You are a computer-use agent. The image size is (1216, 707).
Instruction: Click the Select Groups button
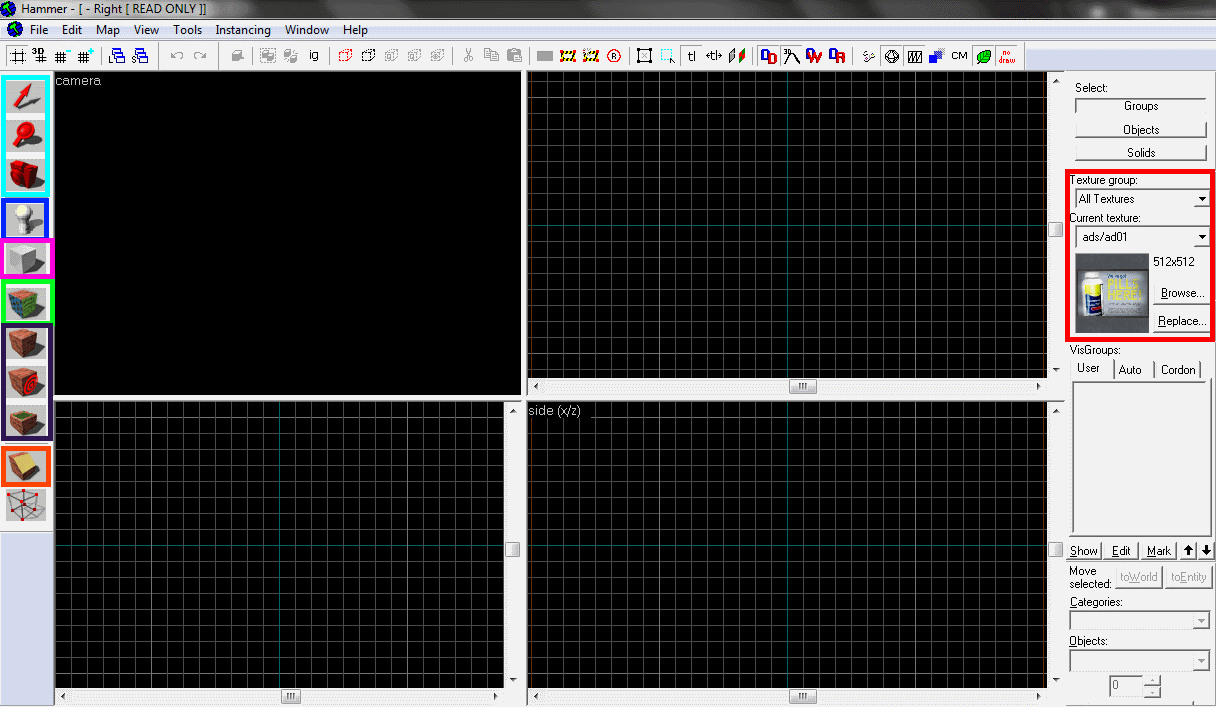point(1141,106)
